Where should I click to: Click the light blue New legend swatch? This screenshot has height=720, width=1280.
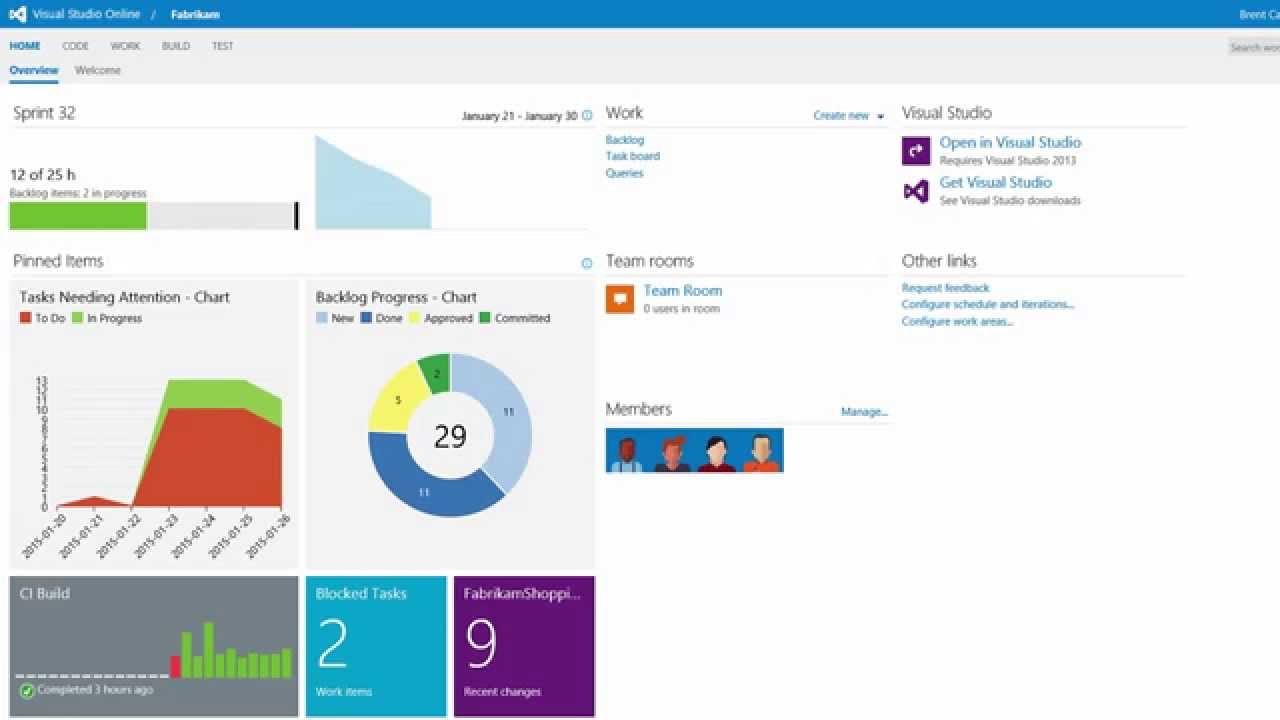pos(322,318)
